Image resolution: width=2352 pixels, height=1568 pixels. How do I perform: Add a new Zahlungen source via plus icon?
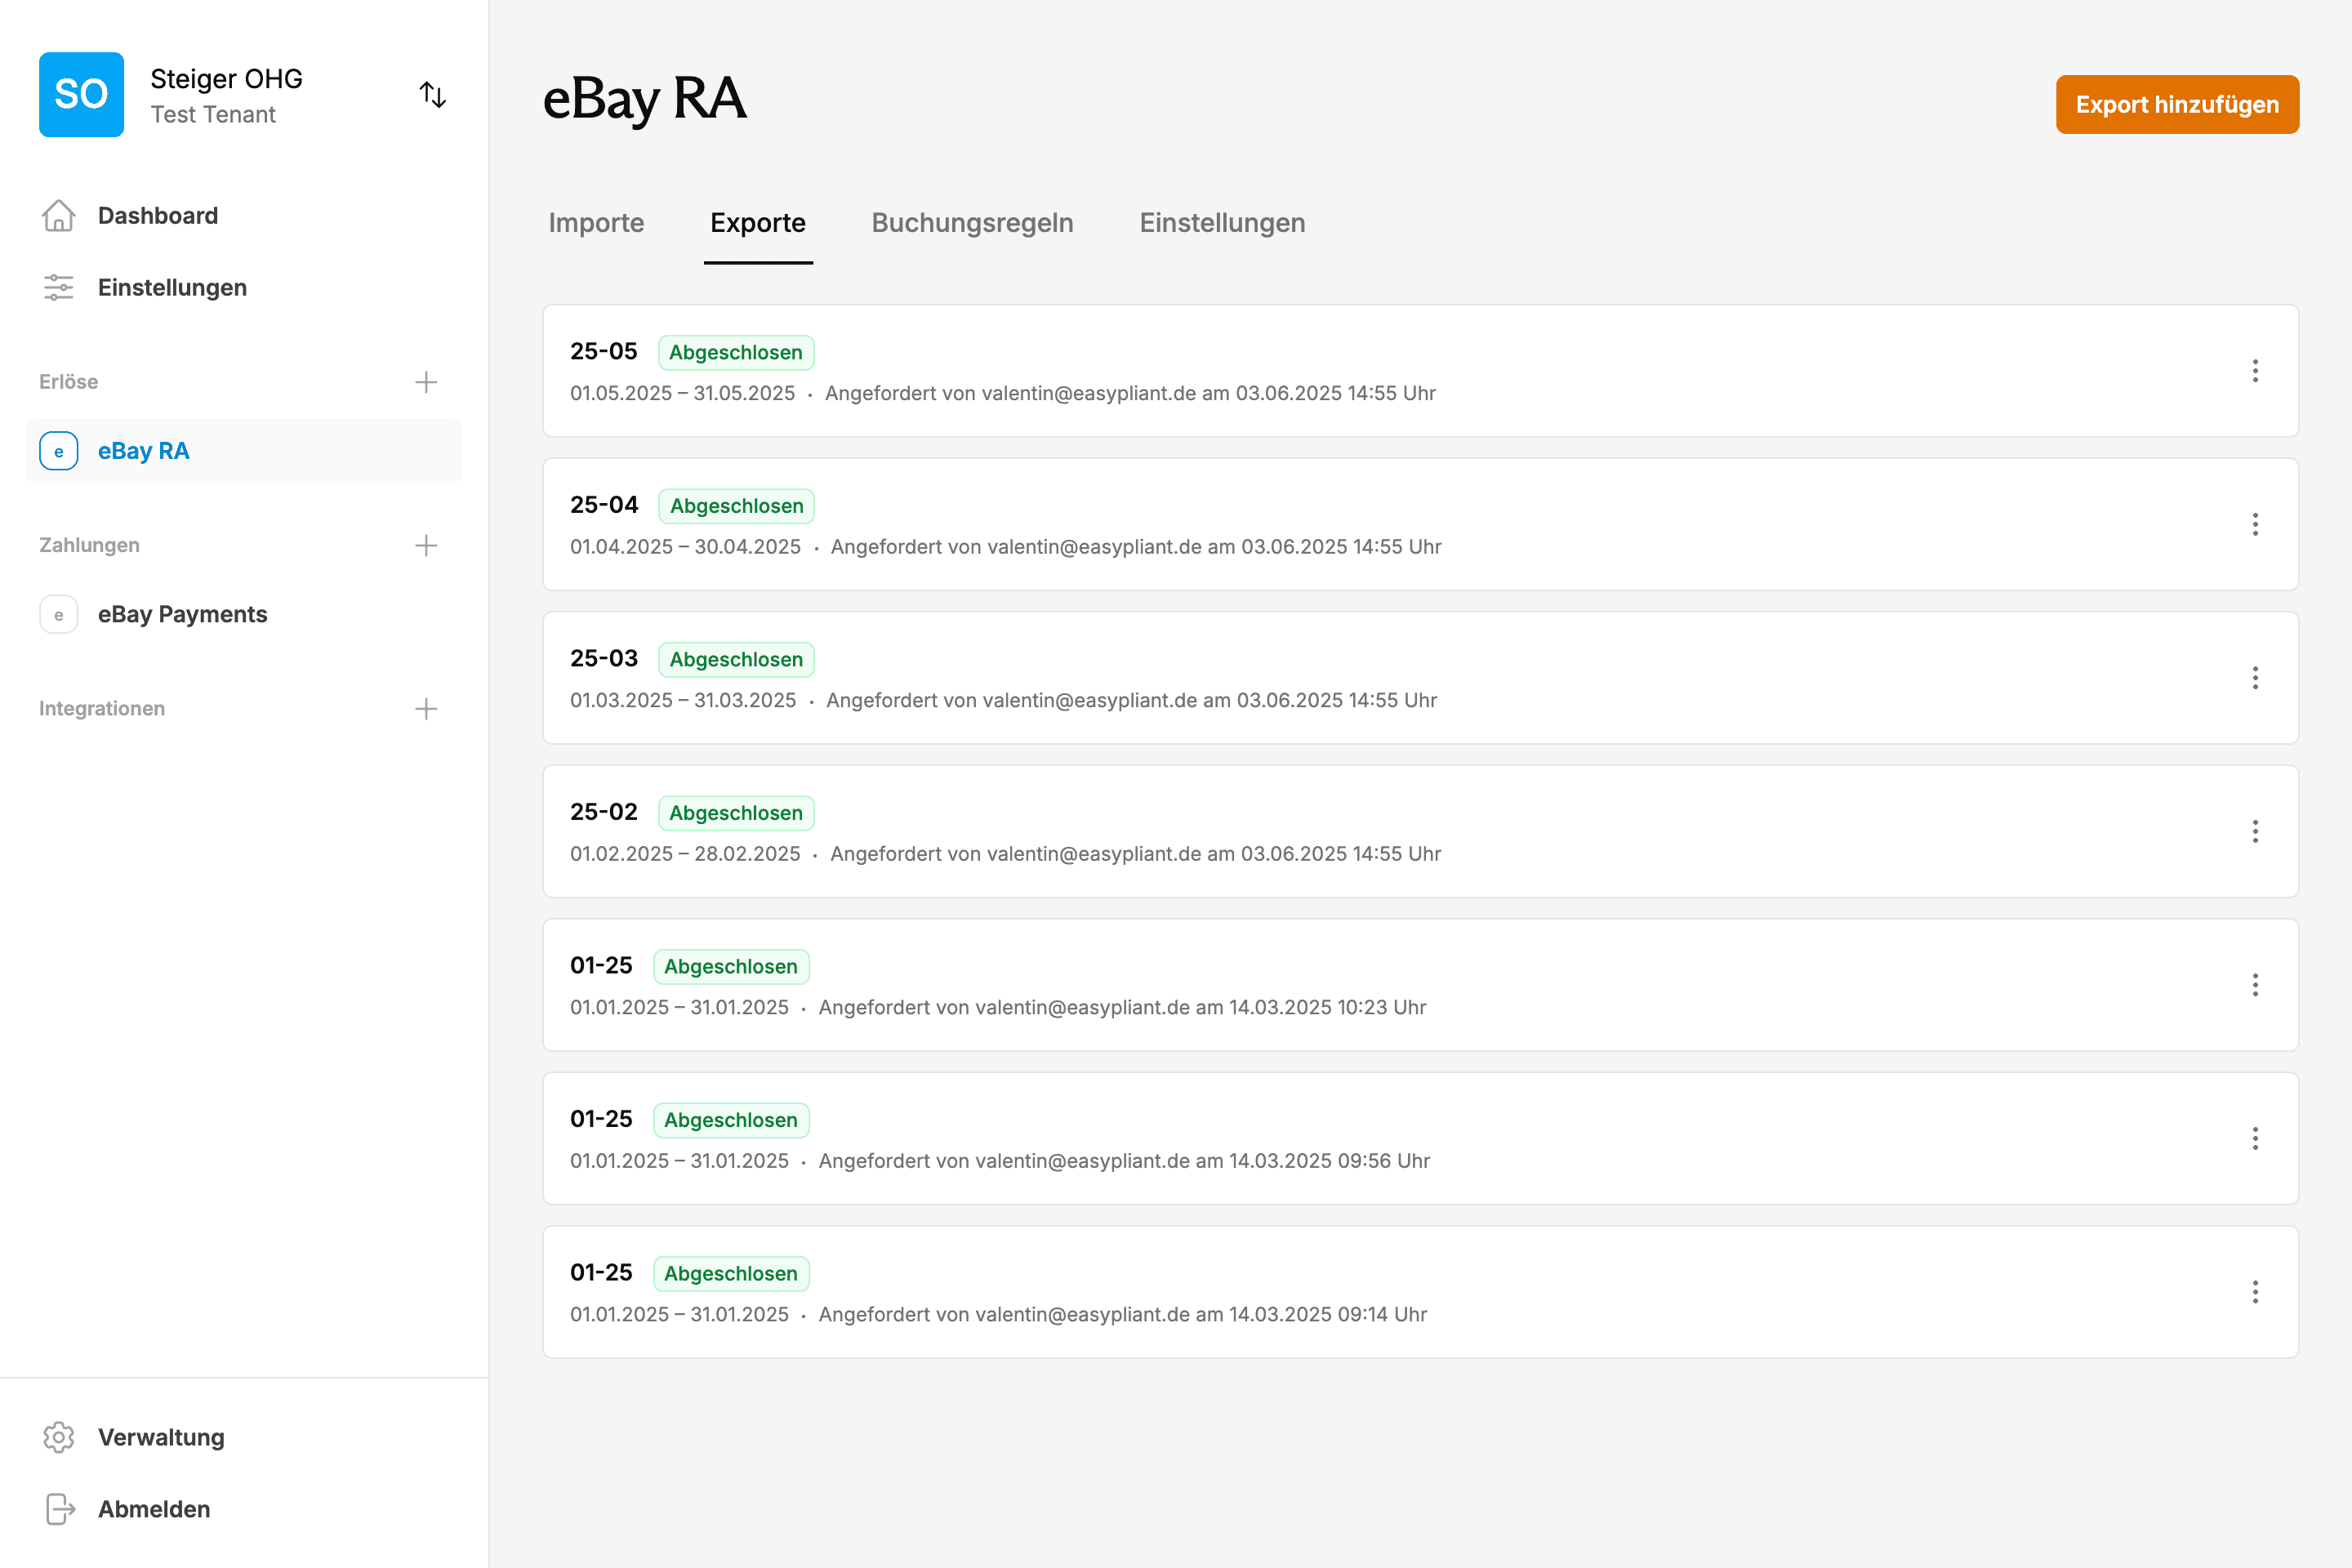pos(426,545)
